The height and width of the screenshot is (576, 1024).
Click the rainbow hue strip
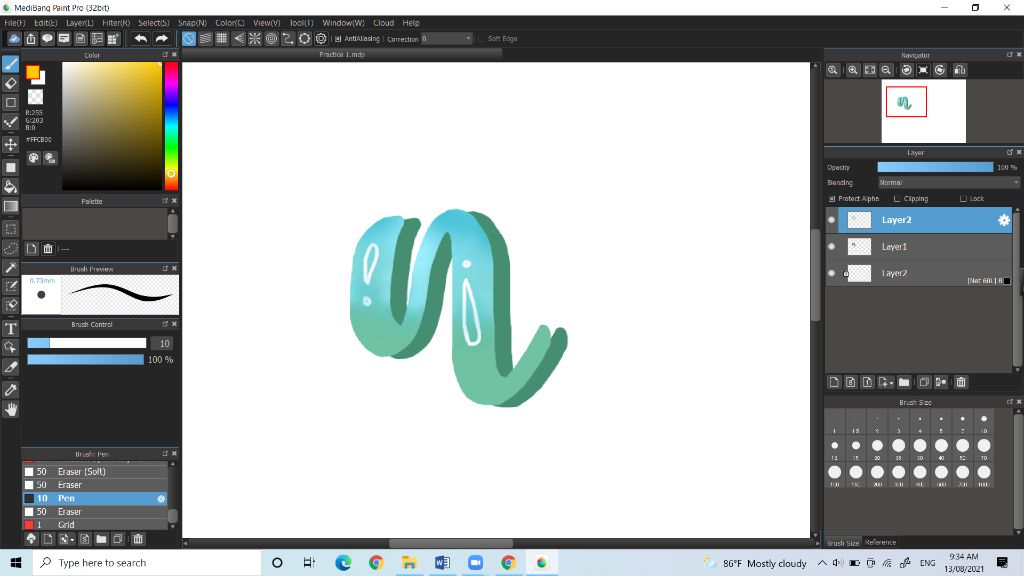(x=171, y=126)
